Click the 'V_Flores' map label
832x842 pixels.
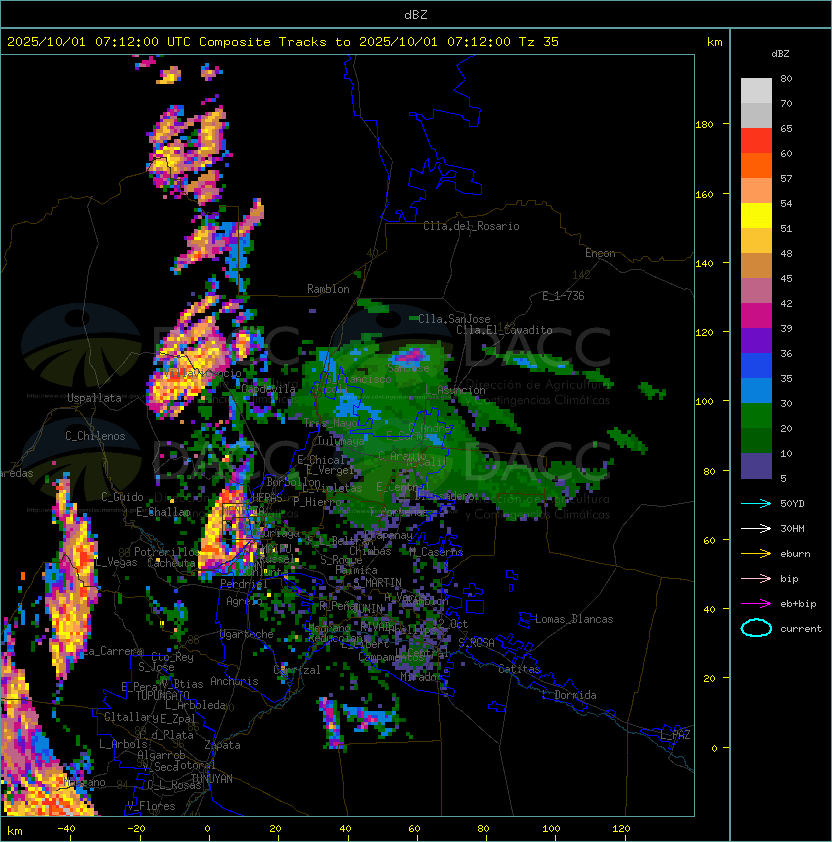point(151,806)
